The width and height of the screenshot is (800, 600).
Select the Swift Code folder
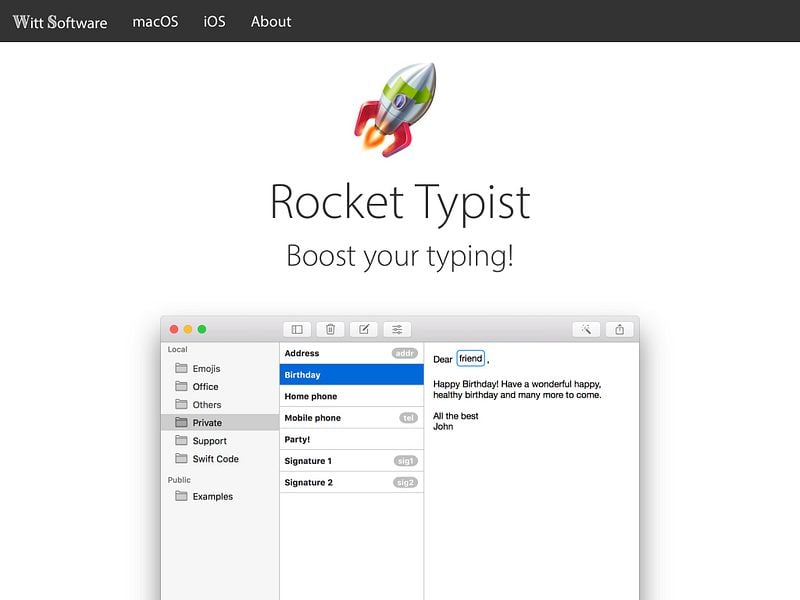(x=220, y=459)
